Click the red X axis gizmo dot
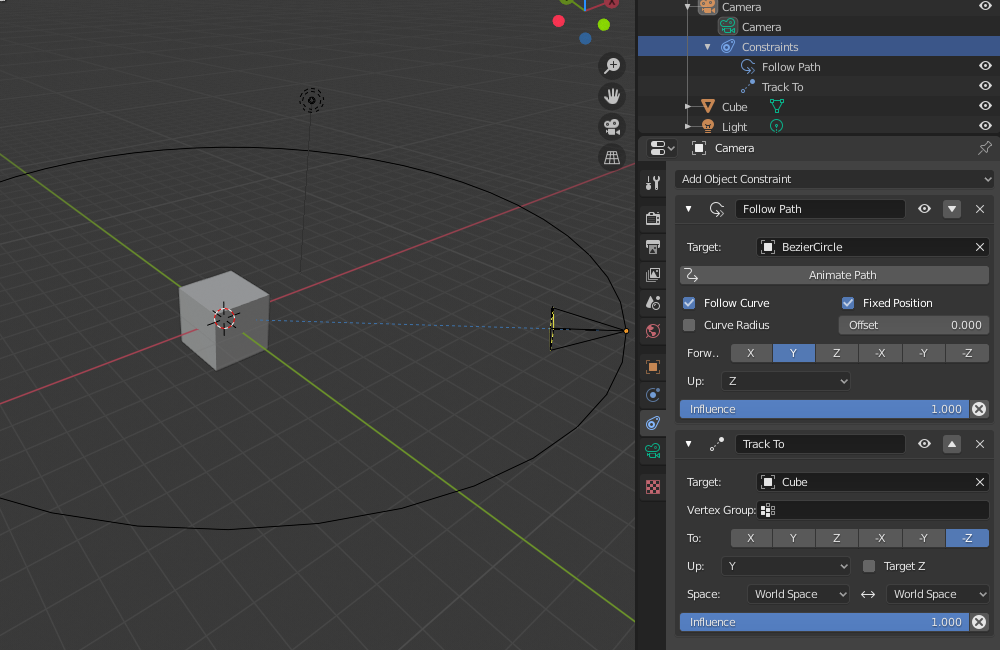The image size is (1000, 650). coord(559,21)
